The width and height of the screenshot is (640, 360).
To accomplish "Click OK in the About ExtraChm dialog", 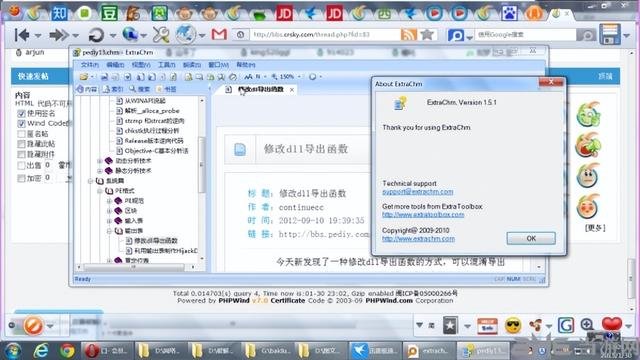I will (531, 238).
